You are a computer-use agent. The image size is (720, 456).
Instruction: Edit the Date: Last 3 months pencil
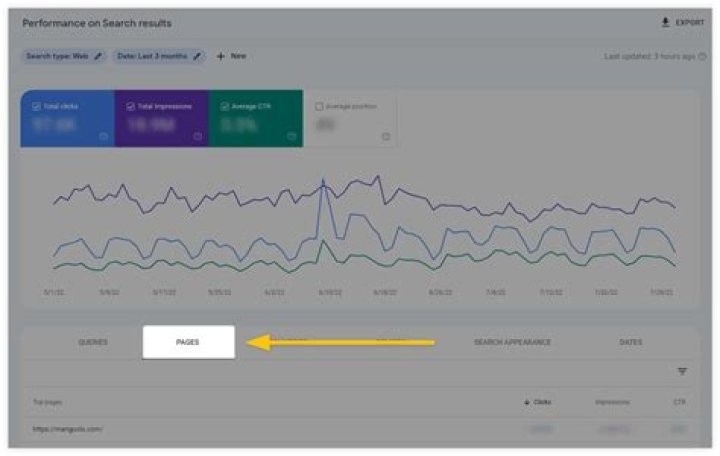[199, 56]
